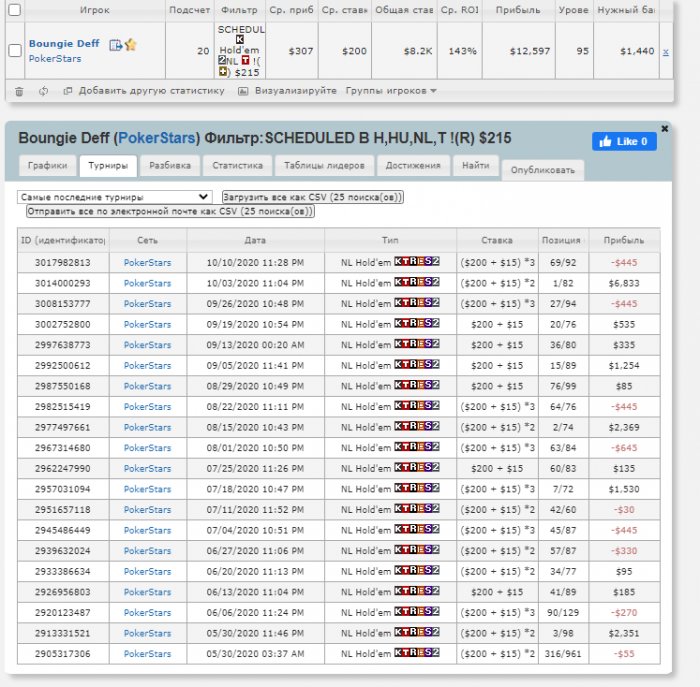
Task: Sort by Дата column header
Action: click(x=255, y=240)
